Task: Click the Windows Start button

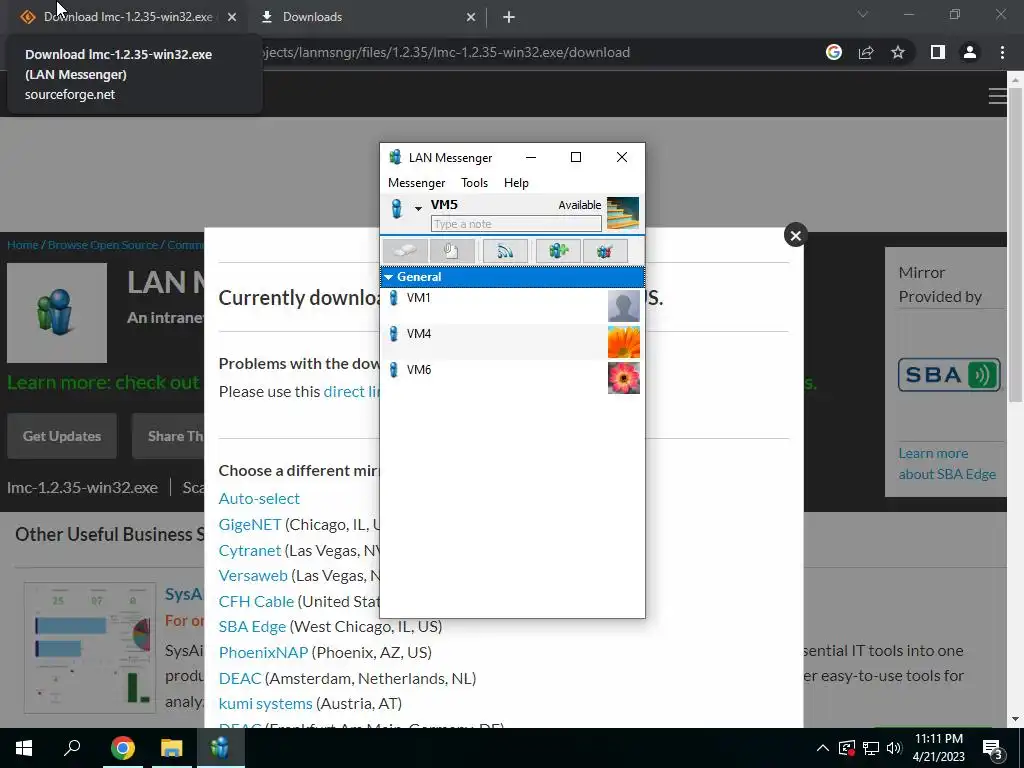Action: pyautogui.click(x=24, y=748)
